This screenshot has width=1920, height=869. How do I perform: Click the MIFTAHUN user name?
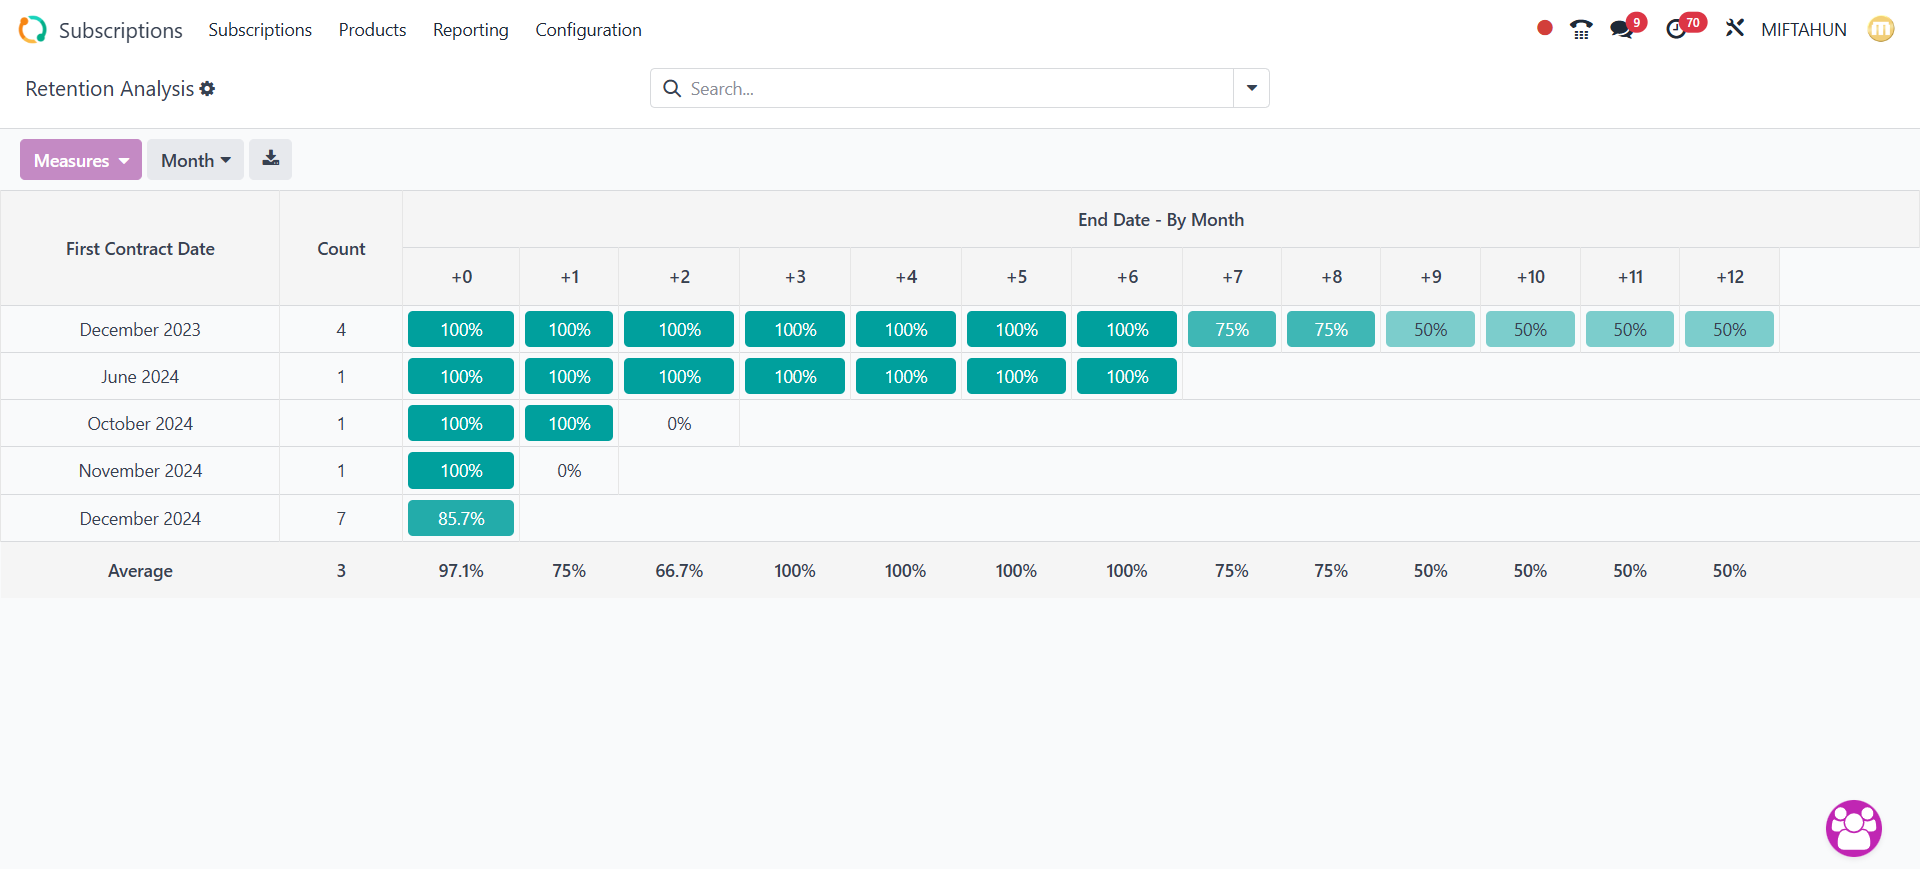click(x=1803, y=30)
